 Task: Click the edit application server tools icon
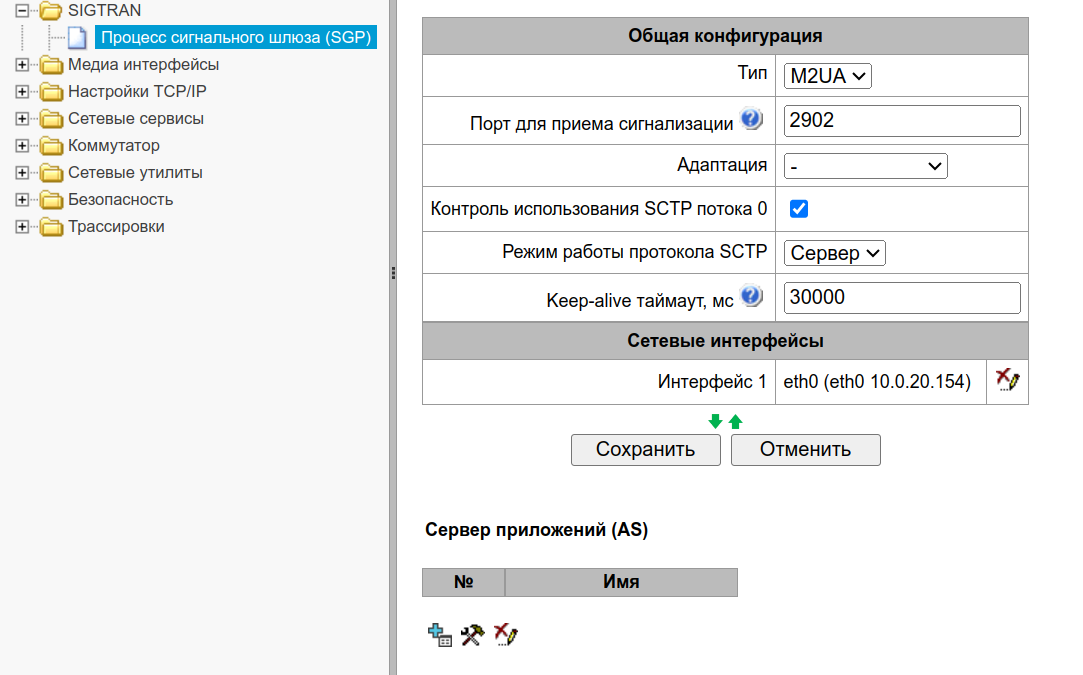pyautogui.click(x=472, y=634)
